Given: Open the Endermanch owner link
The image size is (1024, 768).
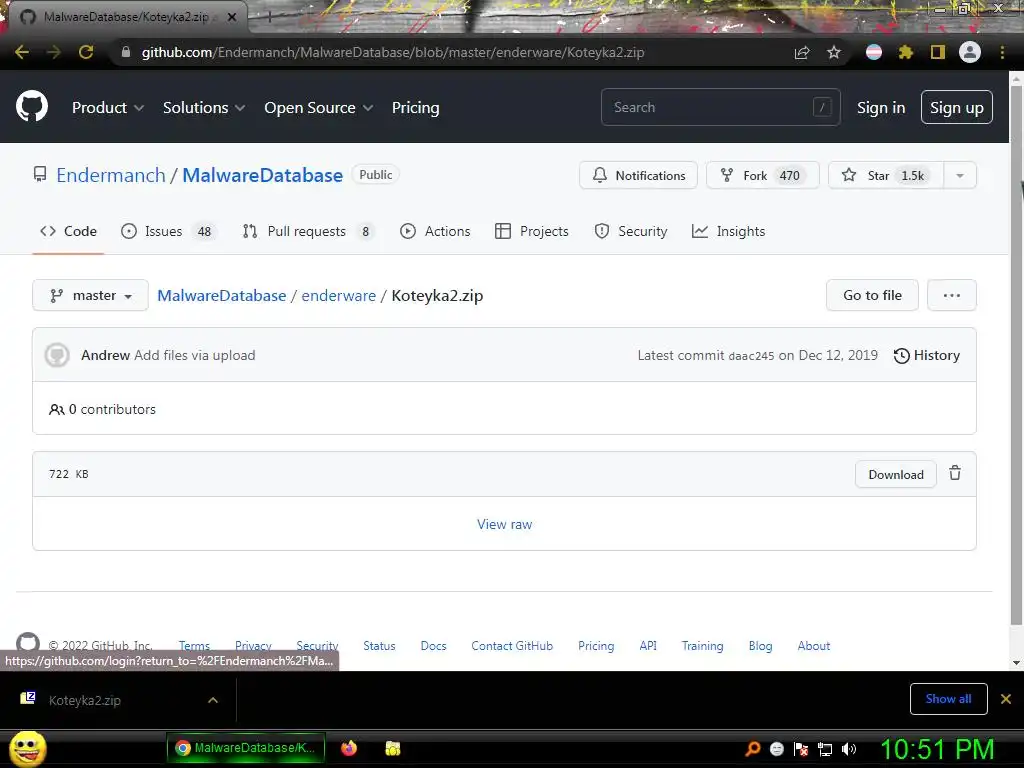Looking at the screenshot, I should [x=111, y=175].
